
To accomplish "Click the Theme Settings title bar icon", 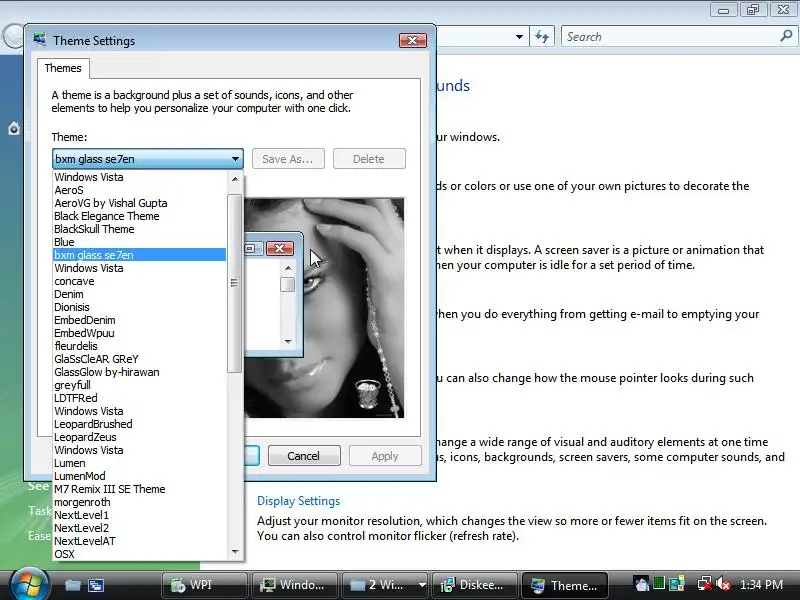I will point(40,40).
